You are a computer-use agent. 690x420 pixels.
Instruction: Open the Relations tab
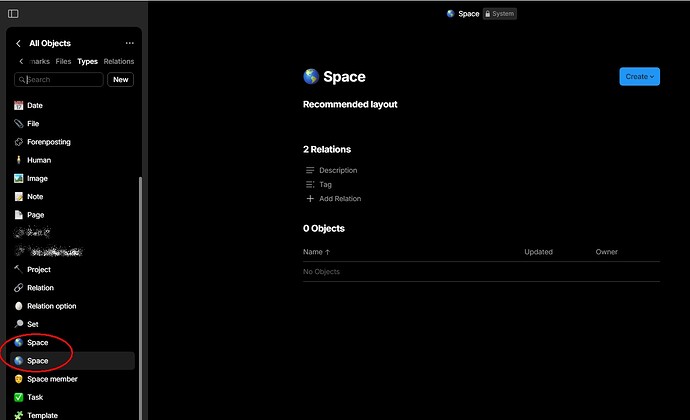pyautogui.click(x=119, y=61)
